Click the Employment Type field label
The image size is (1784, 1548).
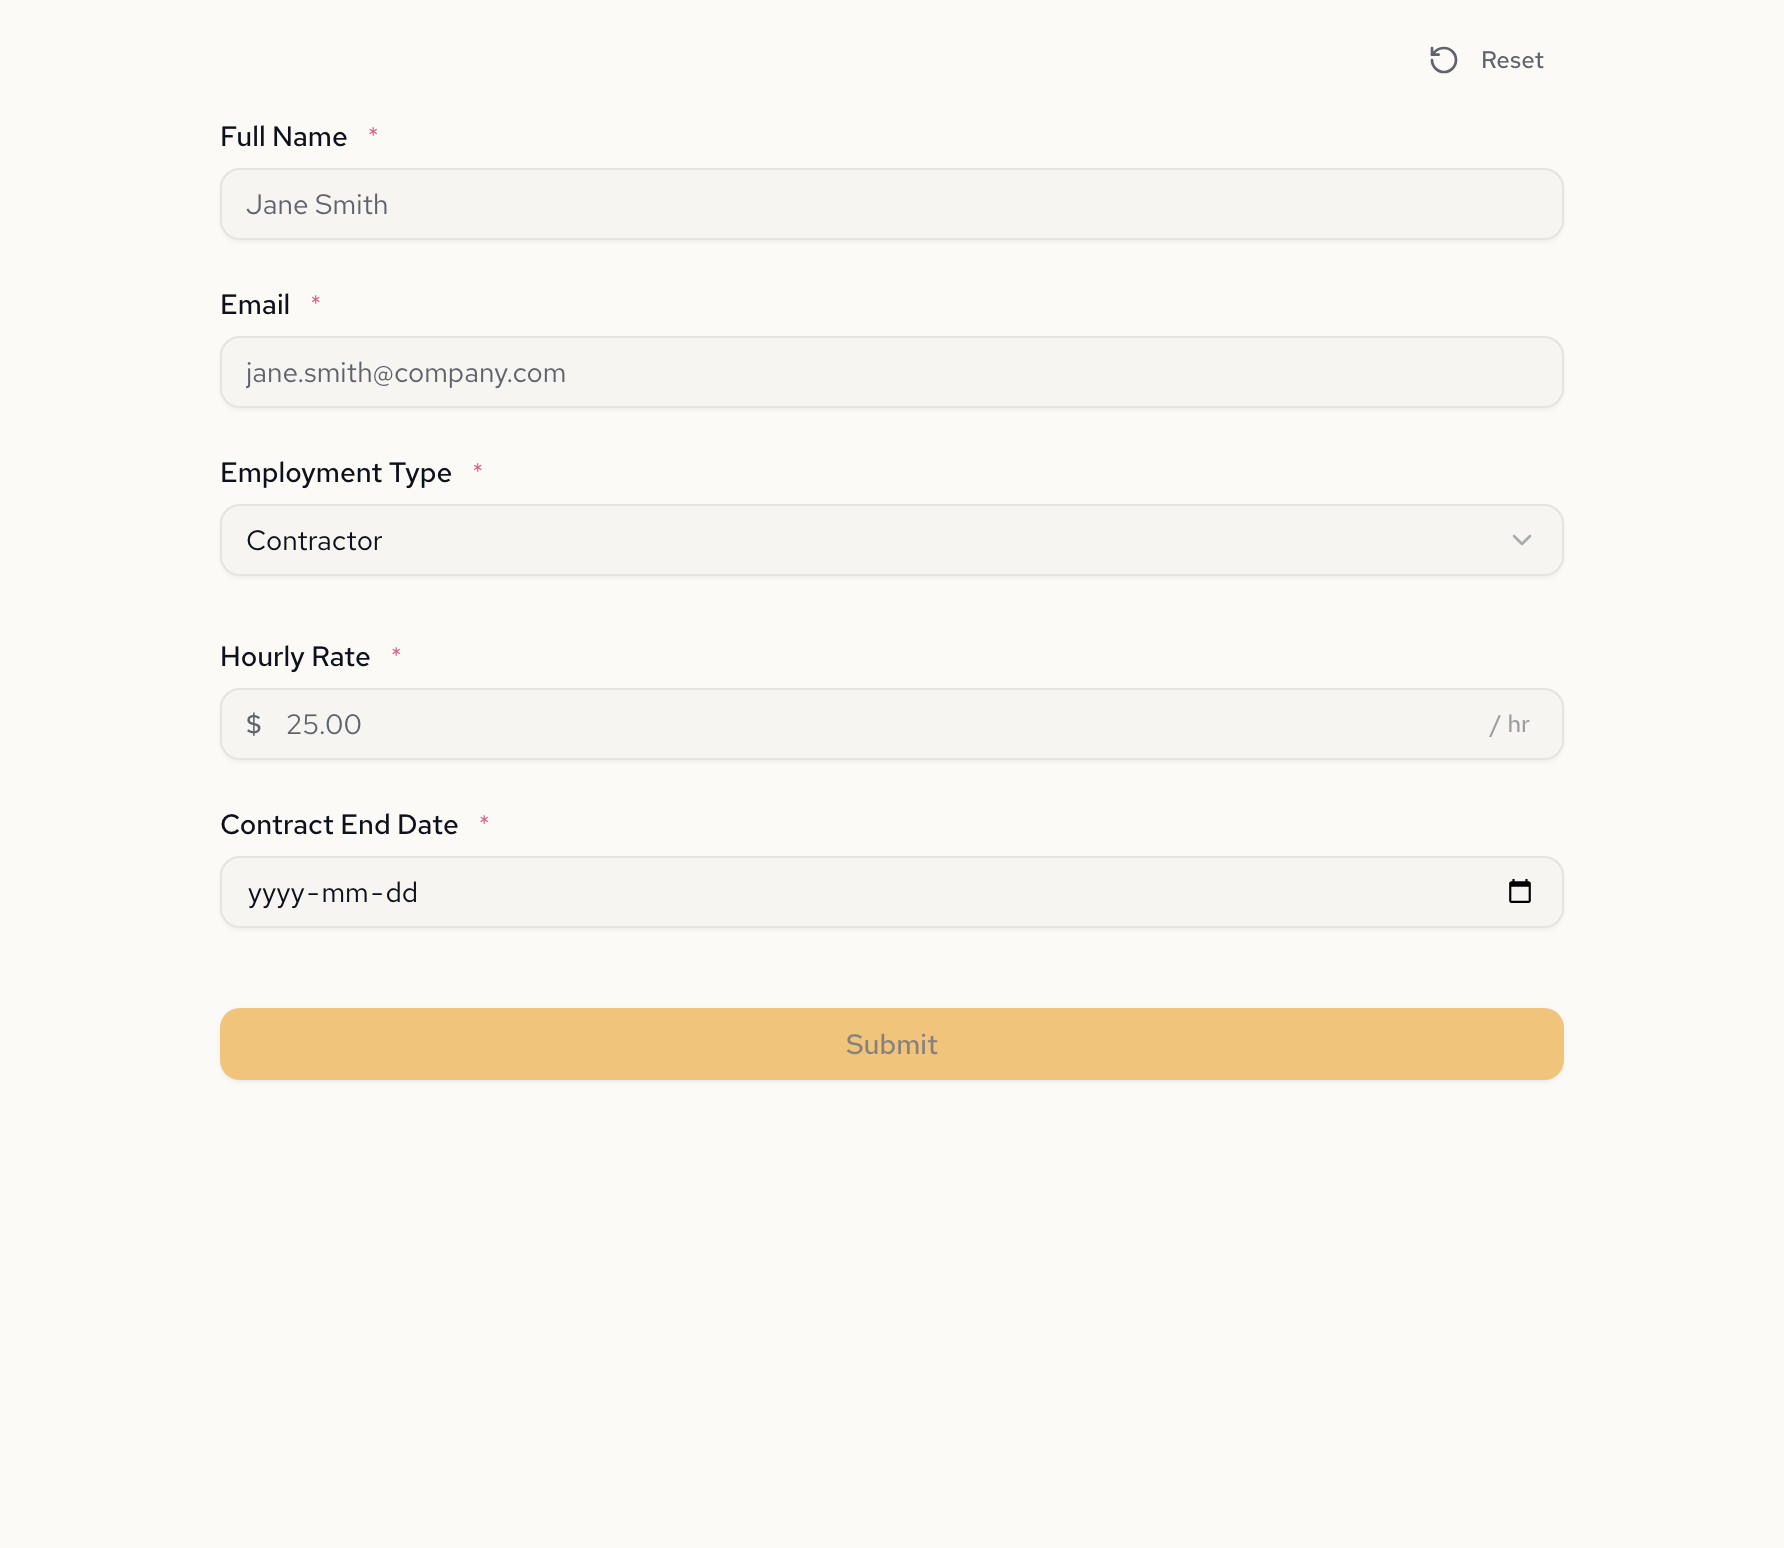(336, 472)
